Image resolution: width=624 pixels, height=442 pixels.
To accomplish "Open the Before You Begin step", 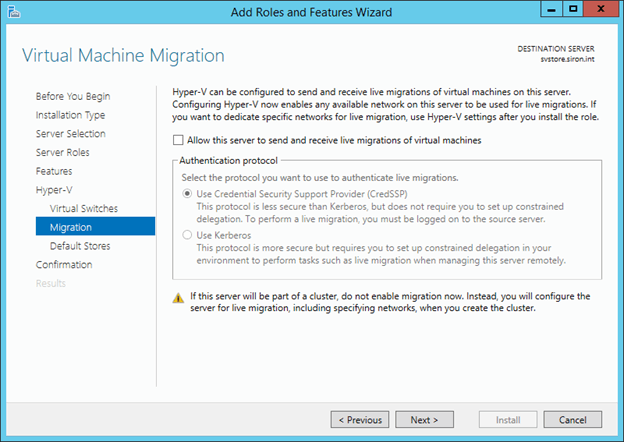I will click(73, 96).
